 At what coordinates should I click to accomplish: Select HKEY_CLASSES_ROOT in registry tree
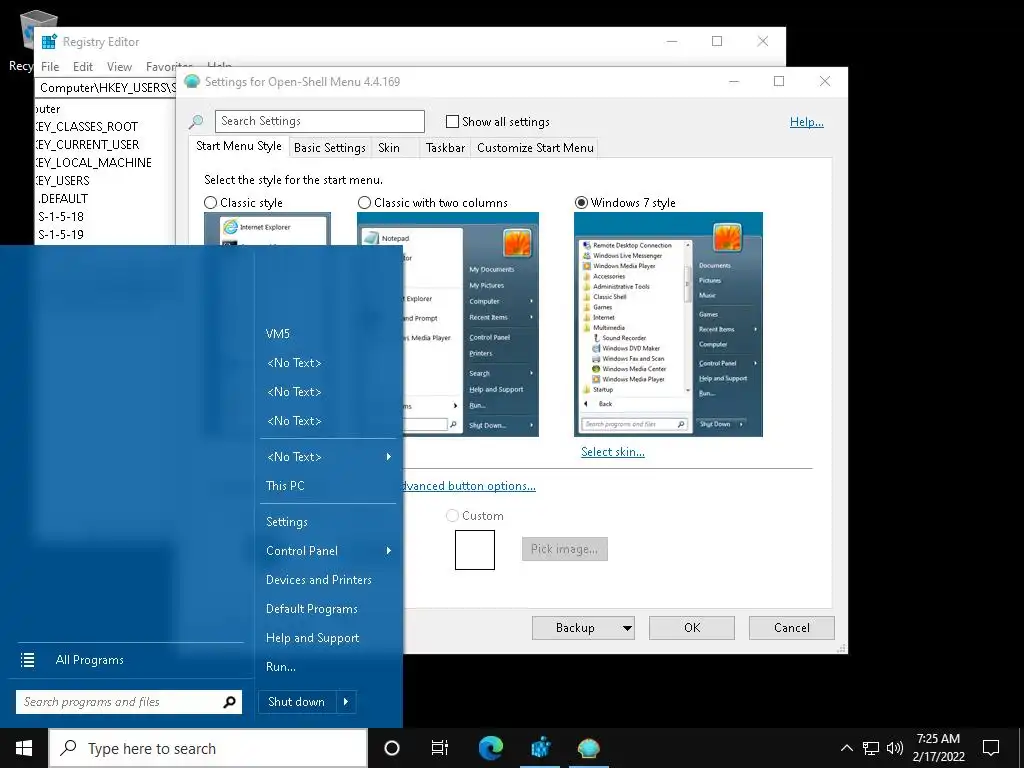[x=88, y=127]
